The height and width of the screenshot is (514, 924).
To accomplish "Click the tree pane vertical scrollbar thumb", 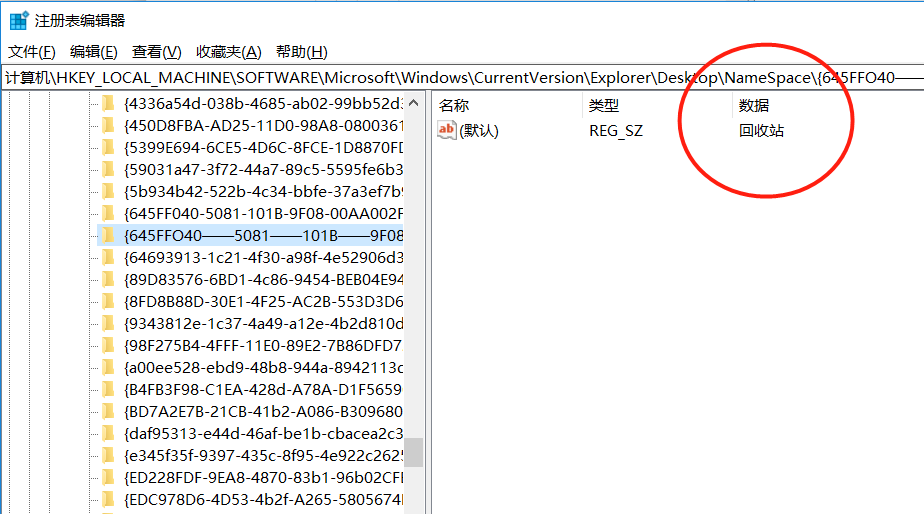I will [414, 452].
